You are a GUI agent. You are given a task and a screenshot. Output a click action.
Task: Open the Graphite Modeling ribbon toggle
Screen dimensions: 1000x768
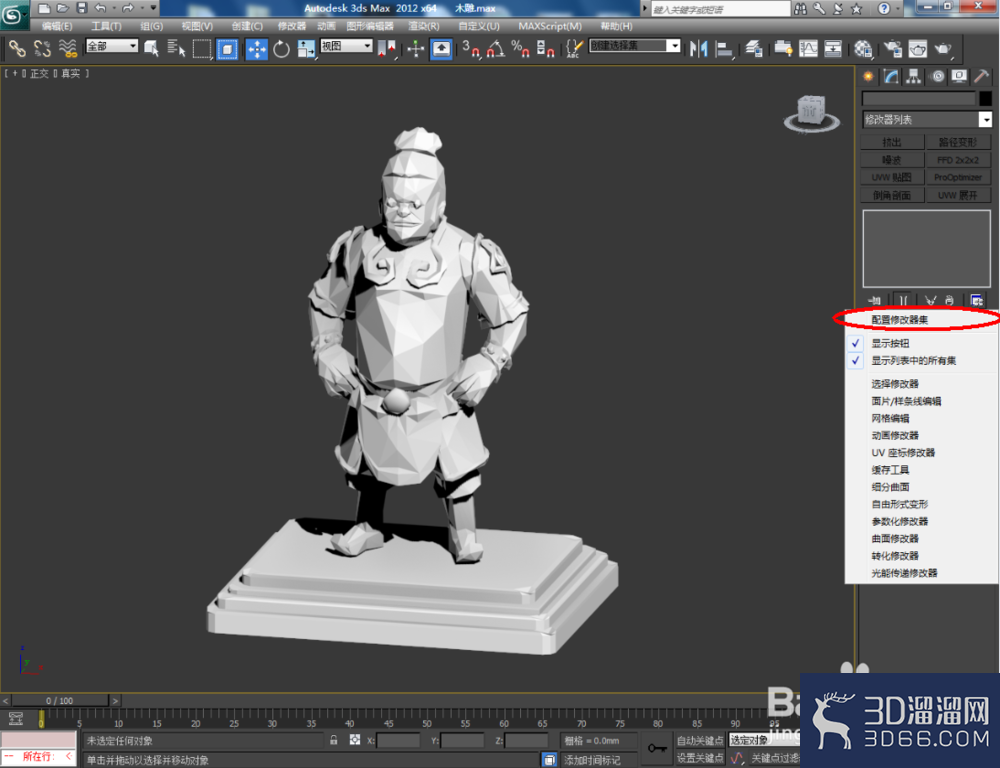pyautogui.click(x=783, y=48)
